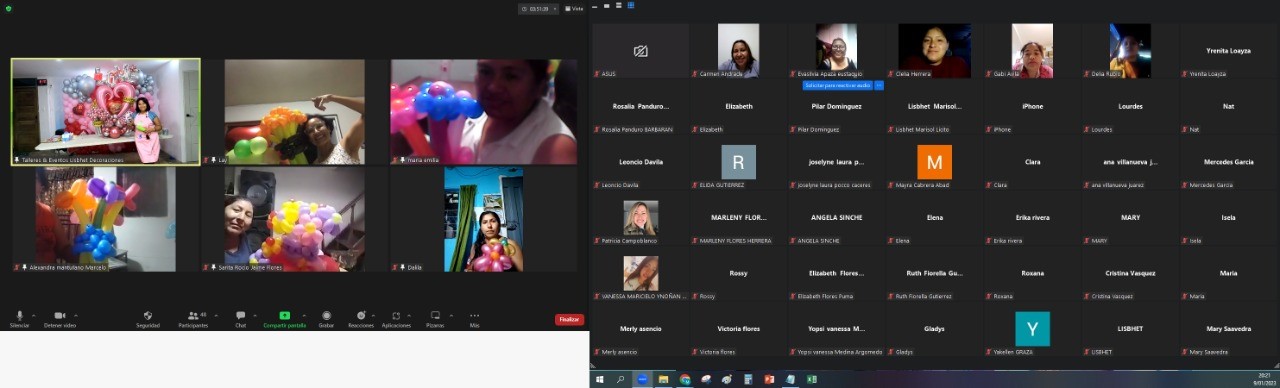
Task: Click Solicitar para reactivar audio button
Action: [838, 85]
